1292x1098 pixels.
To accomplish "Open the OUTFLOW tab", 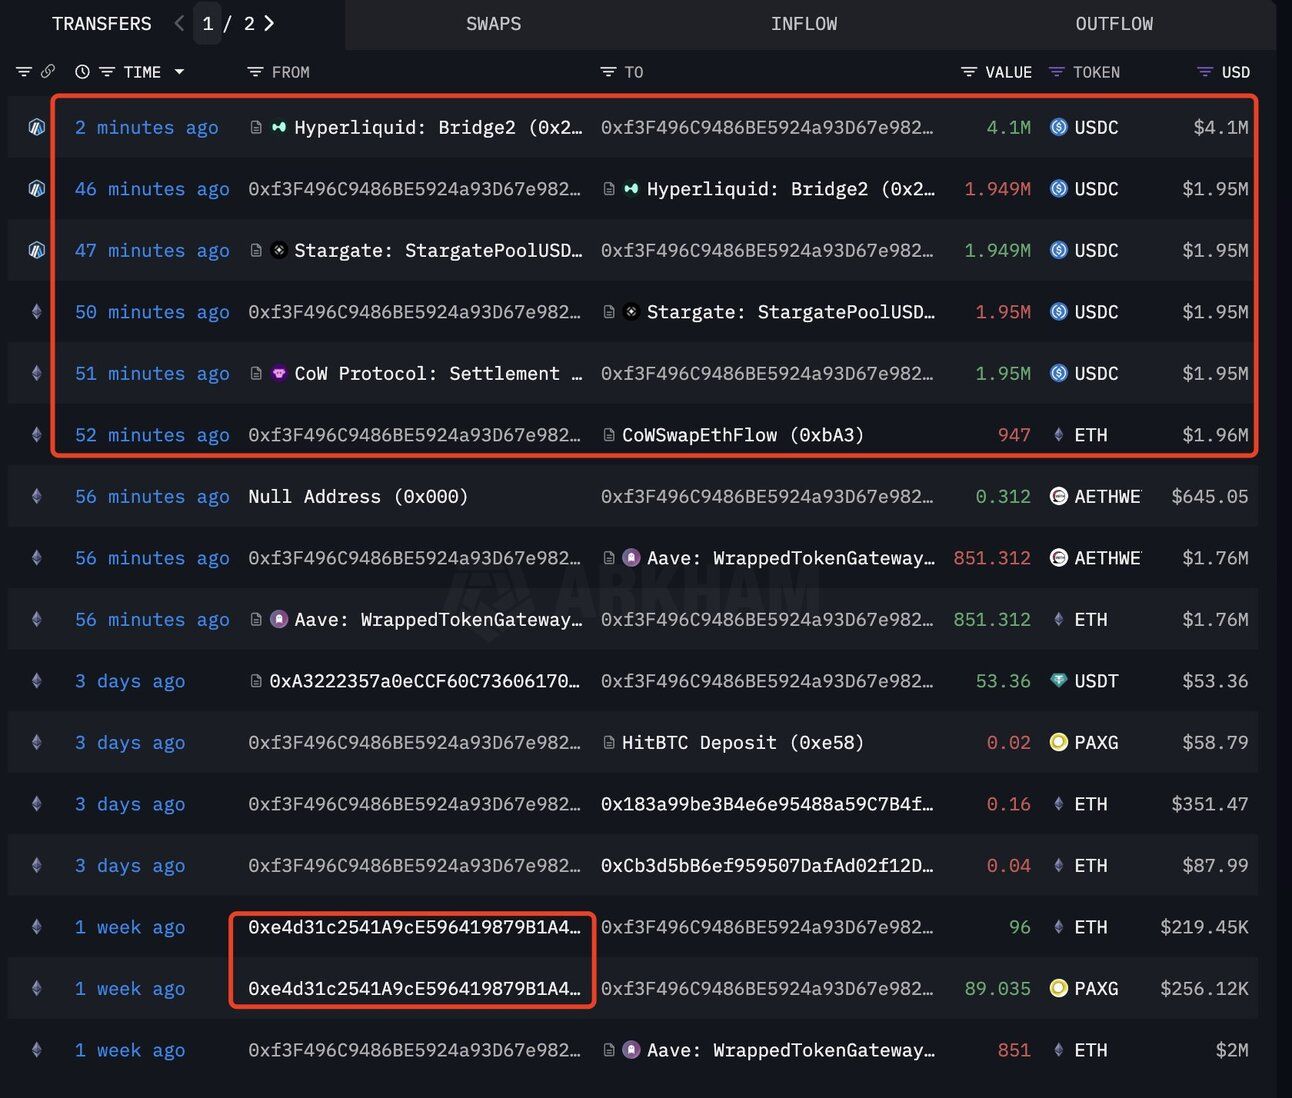I will click(x=1114, y=23).
